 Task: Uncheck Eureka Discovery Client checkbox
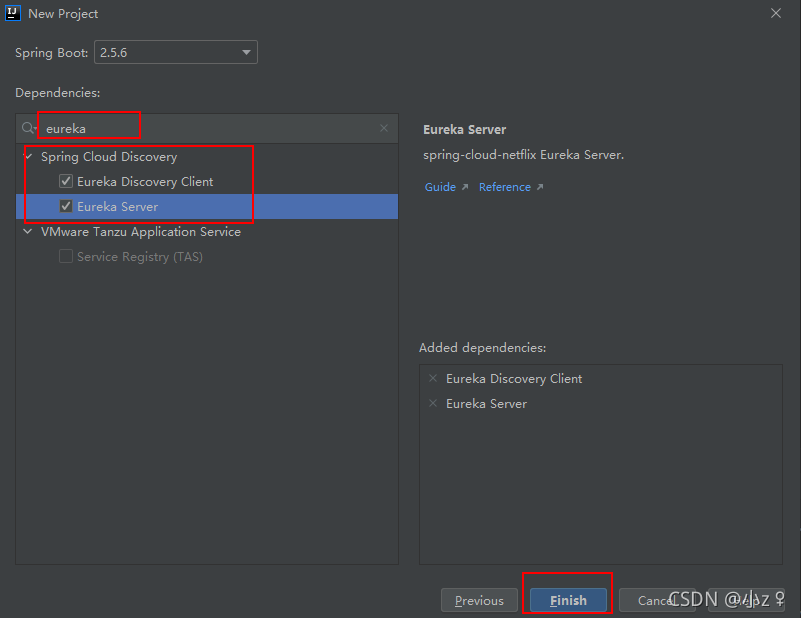point(66,181)
